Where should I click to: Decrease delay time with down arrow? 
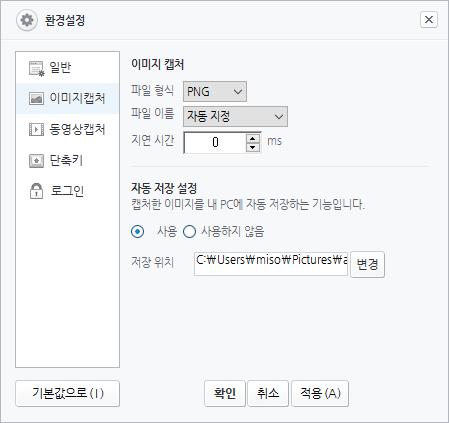point(253,147)
